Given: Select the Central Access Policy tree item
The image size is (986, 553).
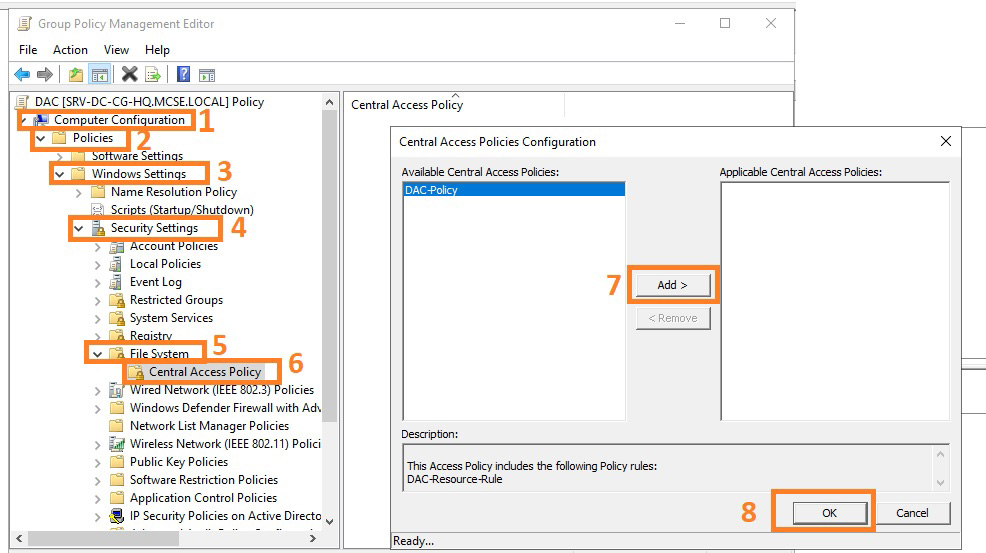Looking at the screenshot, I should pyautogui.click(x=204, y=372).
